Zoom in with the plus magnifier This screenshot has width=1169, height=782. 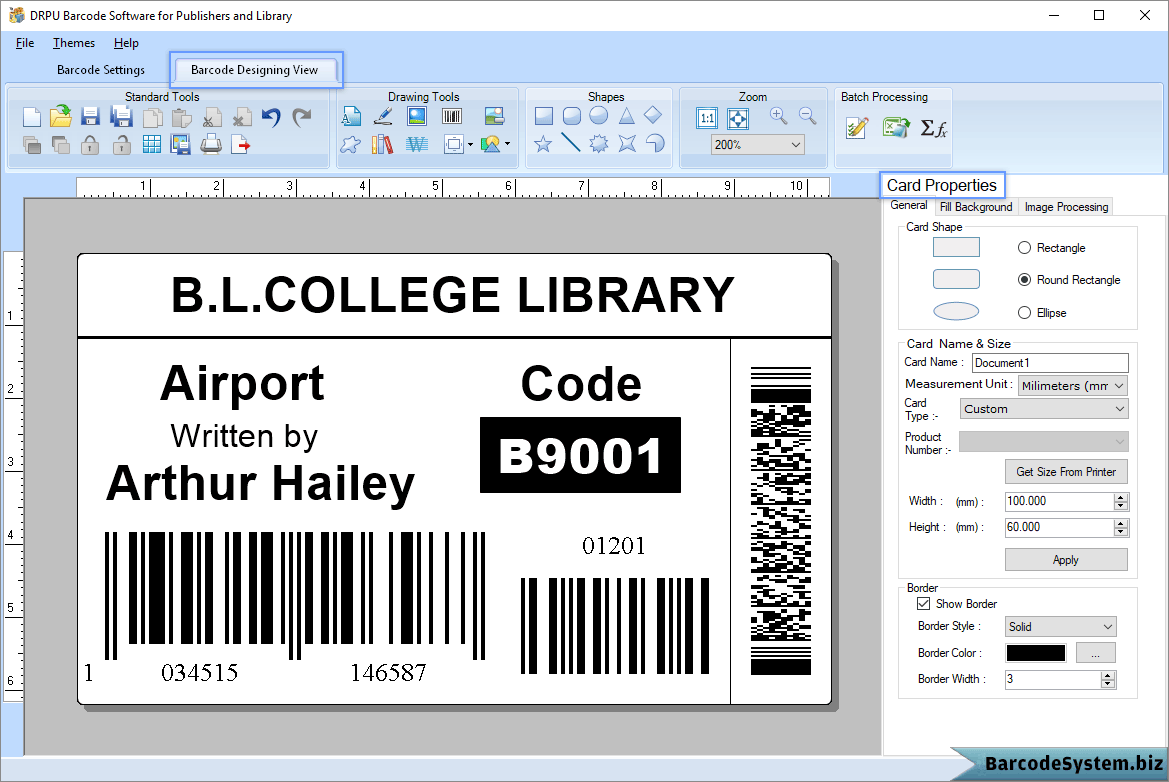click(778, 116)
